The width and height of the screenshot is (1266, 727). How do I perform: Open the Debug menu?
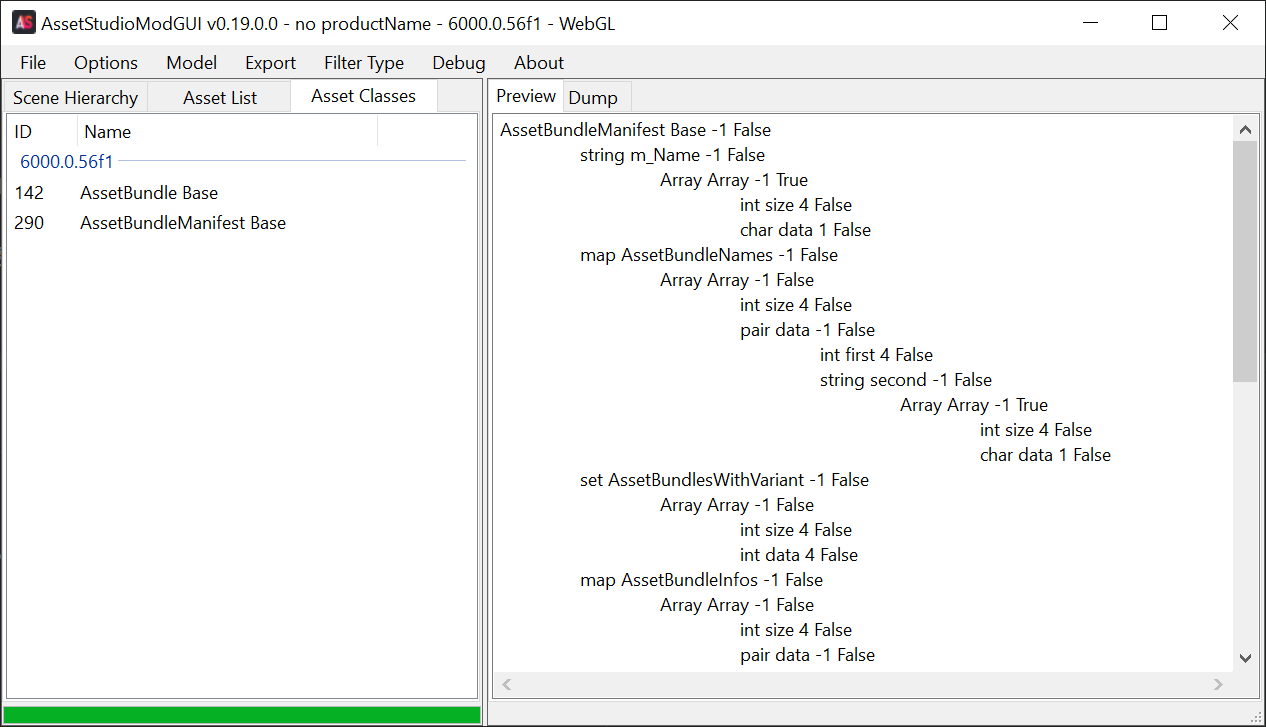click(459, 63)
